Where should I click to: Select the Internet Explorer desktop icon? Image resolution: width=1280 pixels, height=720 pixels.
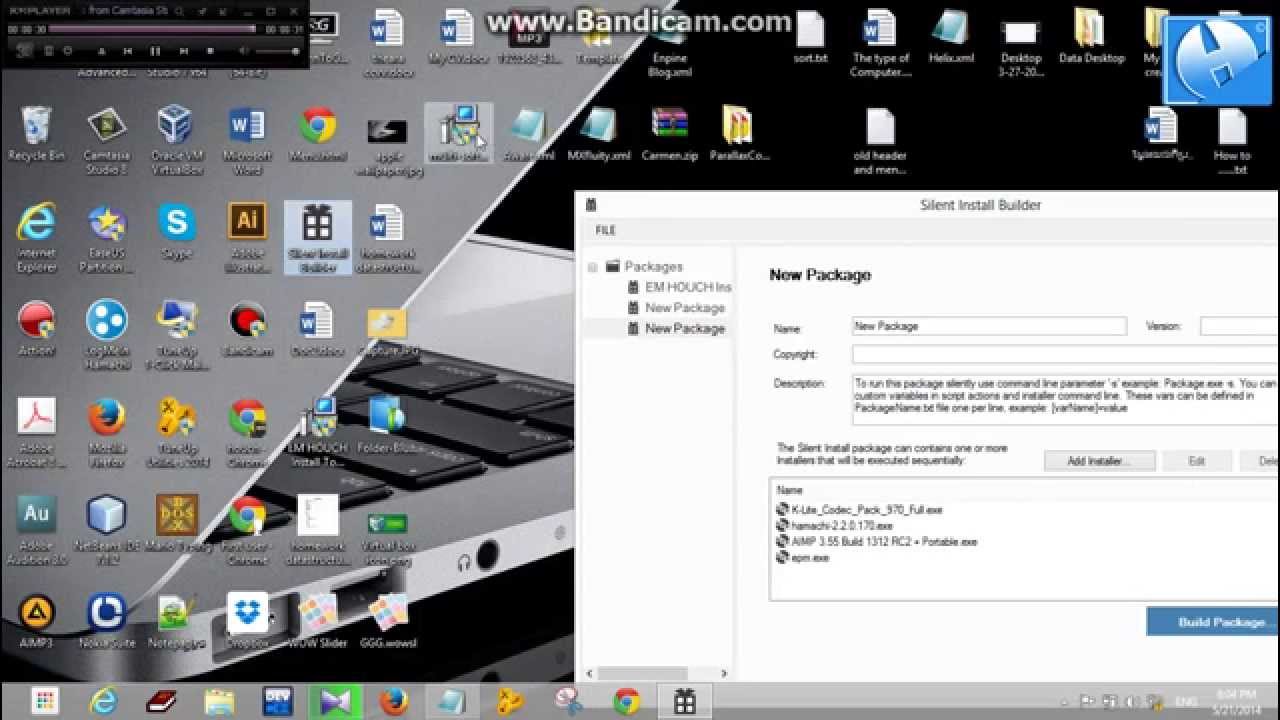pyautogui.click(x=36, y=236)
